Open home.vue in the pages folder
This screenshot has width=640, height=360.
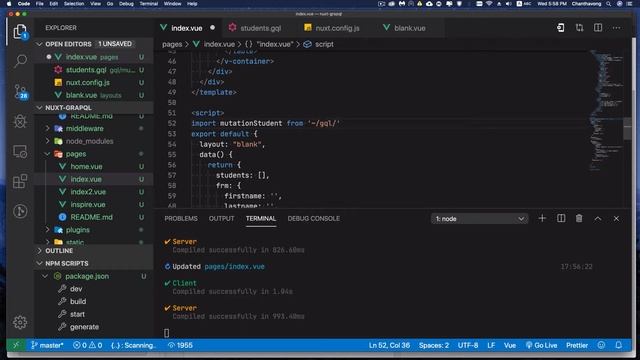click(x=86, y=167)
